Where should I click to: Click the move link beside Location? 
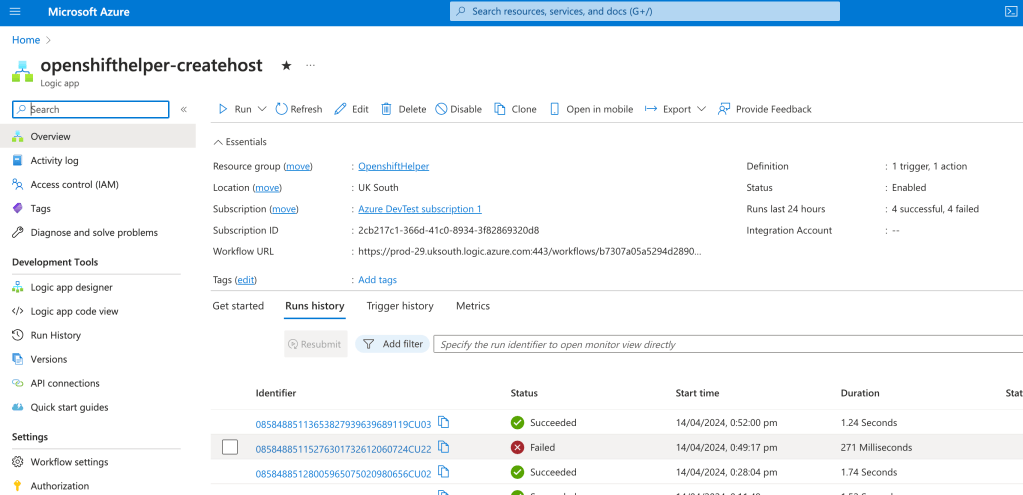pyautogui.click(x=267, y=187)
